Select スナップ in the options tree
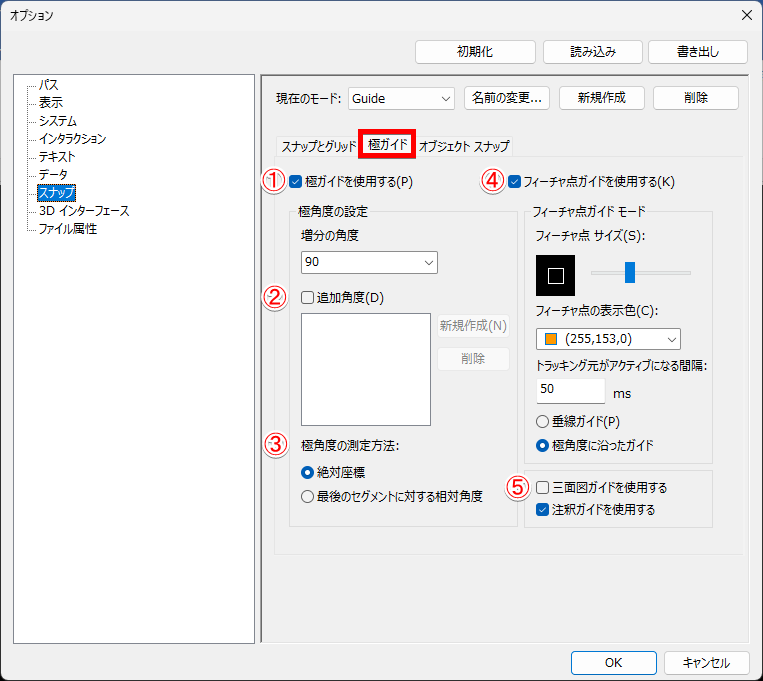This screenshot has height=681, width=763. (56, 193)
